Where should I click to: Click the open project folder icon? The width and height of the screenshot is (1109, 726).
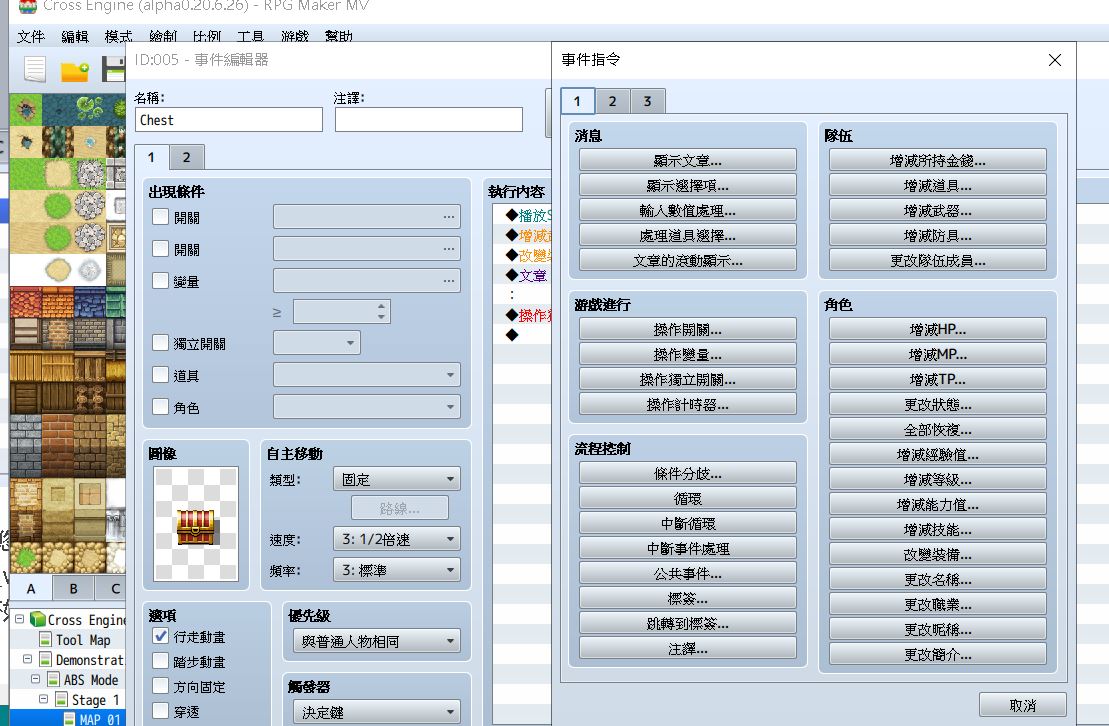[74, 70]
